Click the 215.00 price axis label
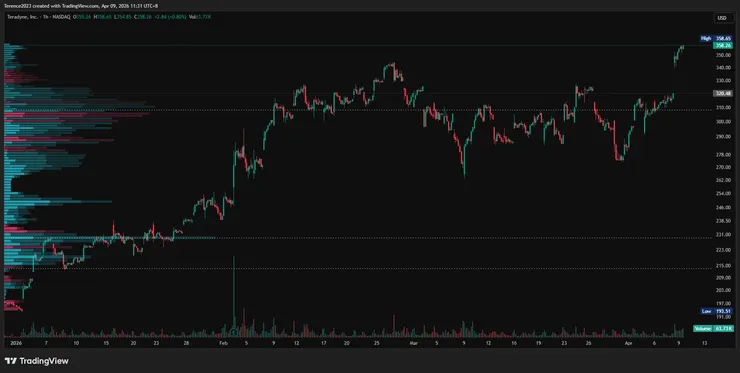Screen dimensions: 740x373 click(x=723, y=266)
